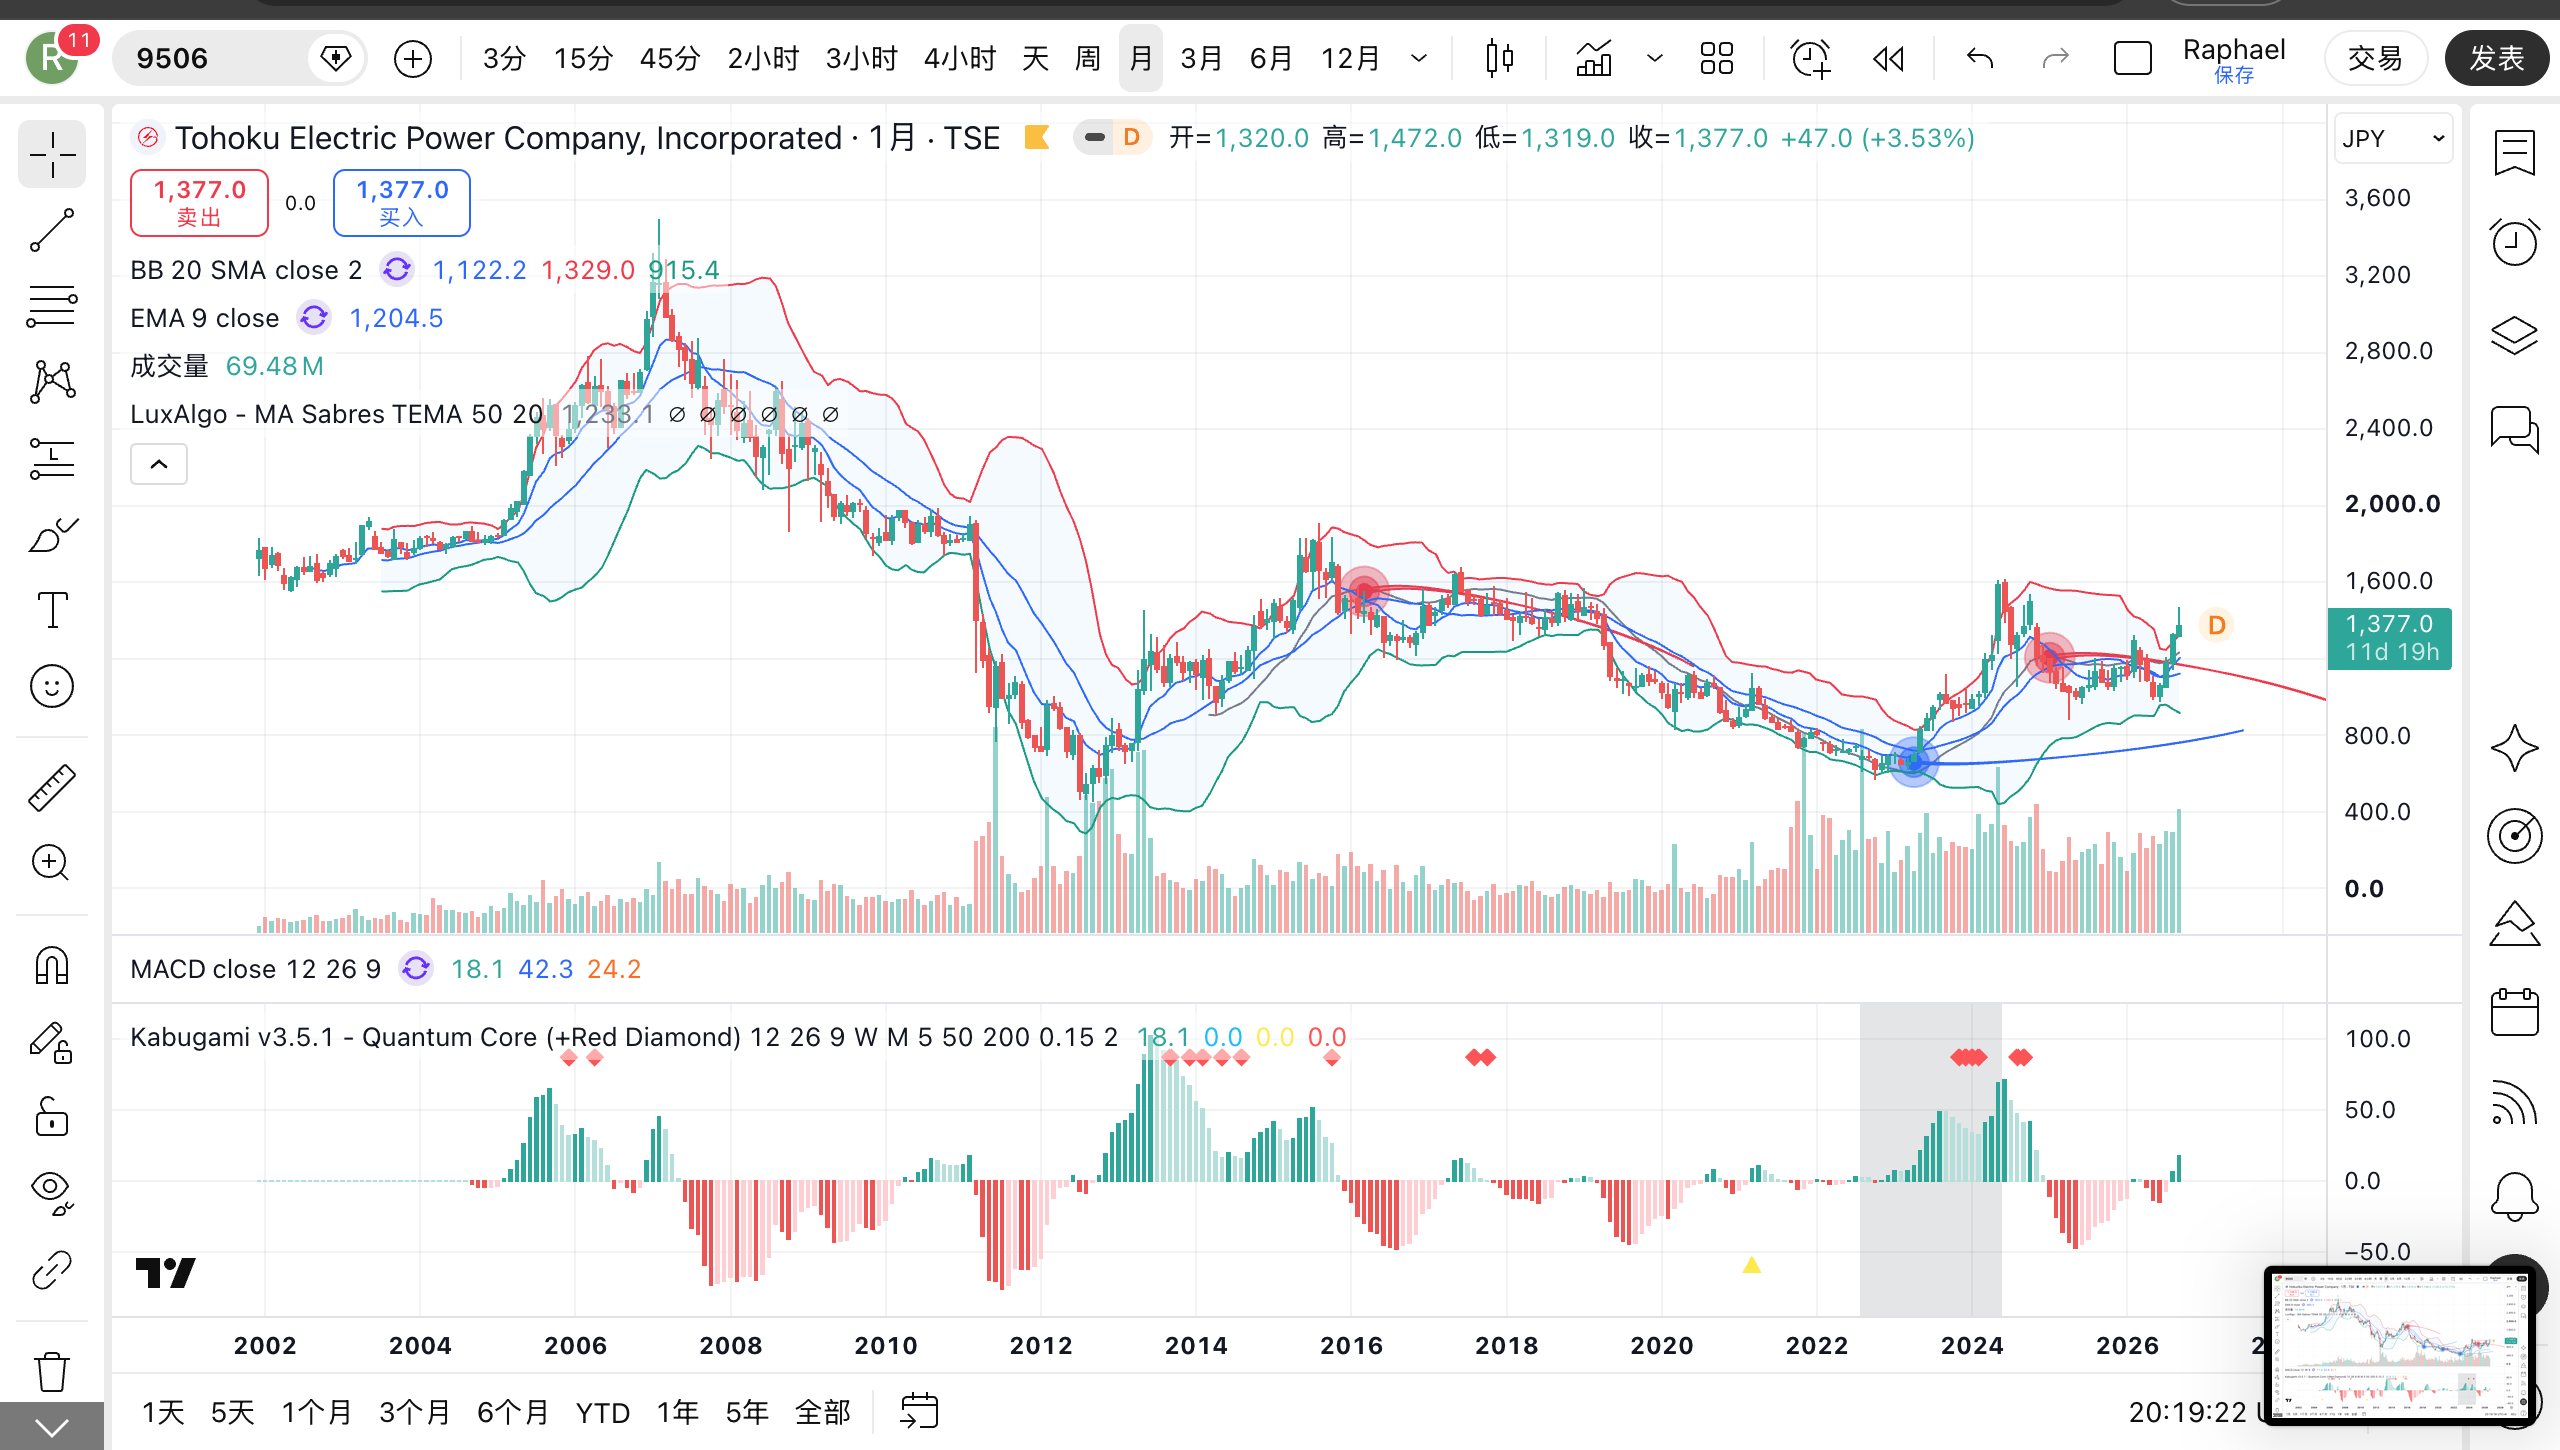The height and width of the screenshot is (1450, 2560).
Task: Create a new price alert
Action: [1810, 59]
